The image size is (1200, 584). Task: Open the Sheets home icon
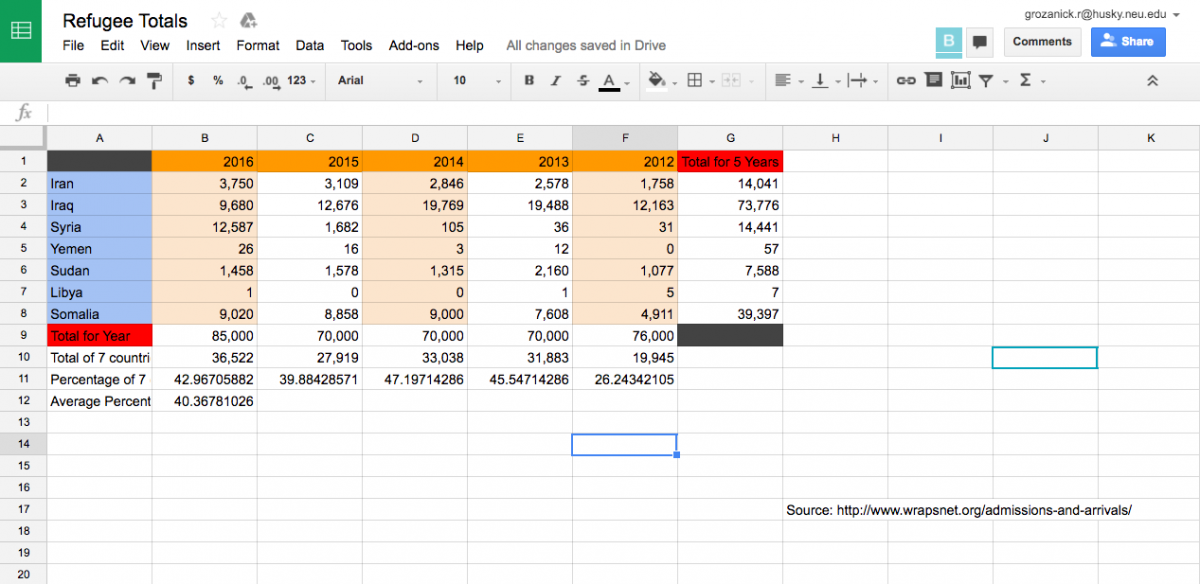pyautogui.click(x=21, y=31)
